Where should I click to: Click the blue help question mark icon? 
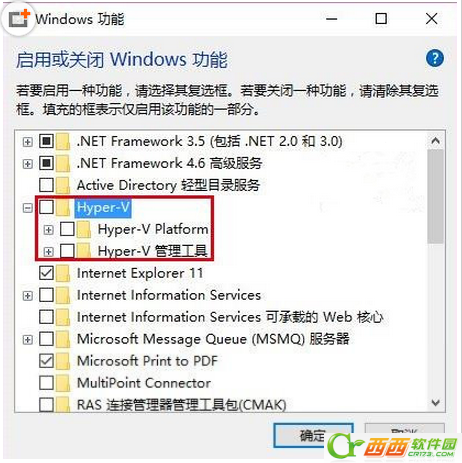435,58
